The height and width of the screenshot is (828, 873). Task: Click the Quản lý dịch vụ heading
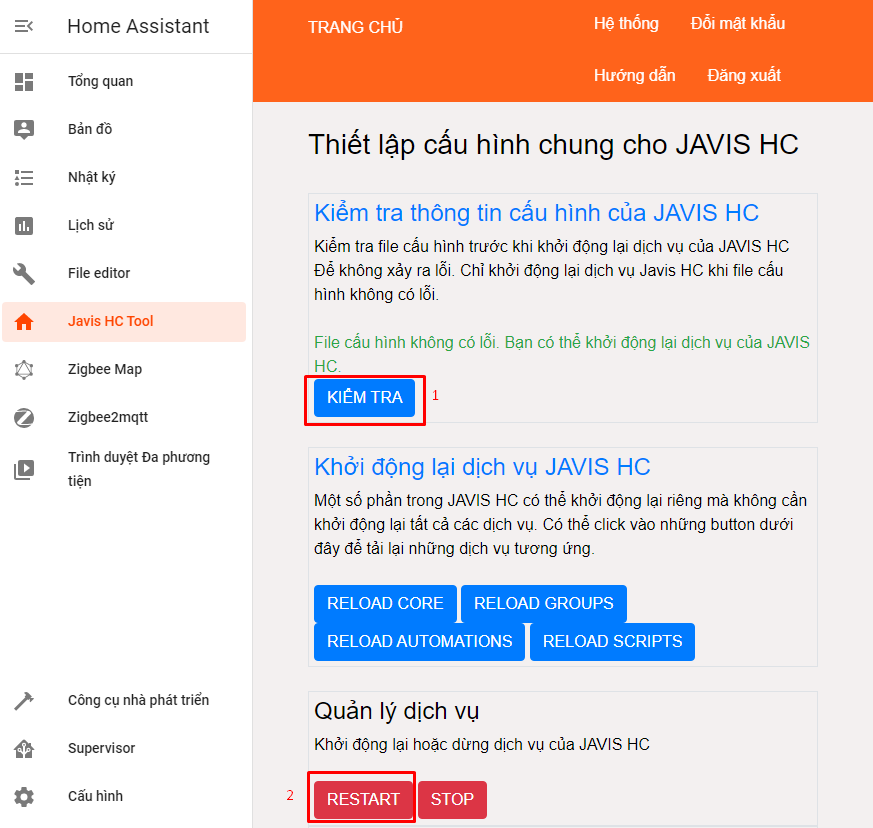(x=396, y=712)
